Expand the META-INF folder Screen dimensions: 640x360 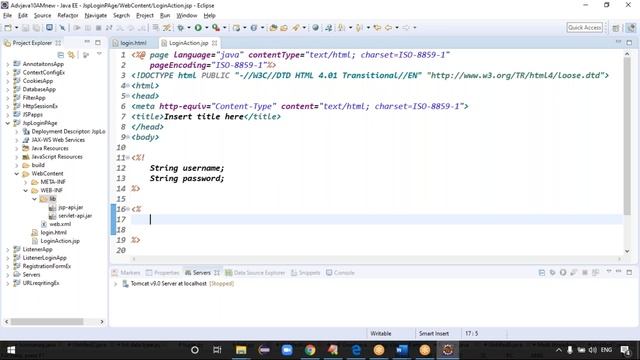[x=25, y=182]
